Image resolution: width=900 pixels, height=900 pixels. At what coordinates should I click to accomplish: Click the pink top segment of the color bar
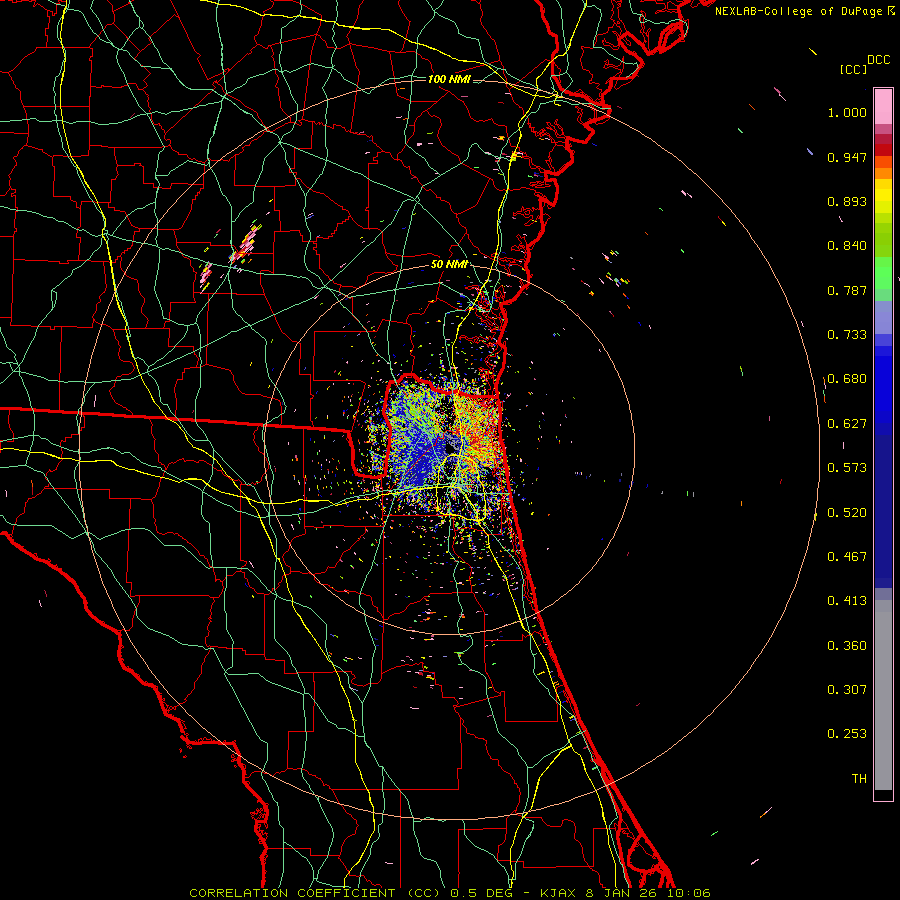(883, 106)
